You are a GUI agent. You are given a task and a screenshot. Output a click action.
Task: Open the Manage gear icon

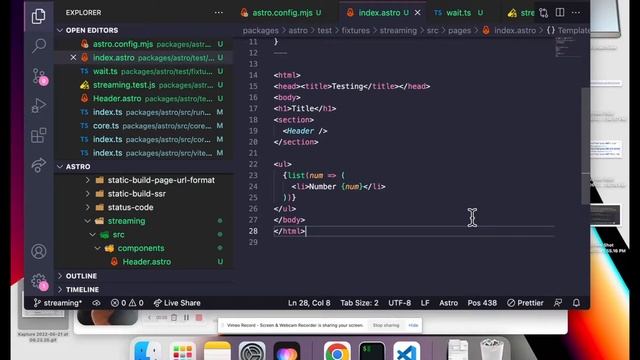39,282
